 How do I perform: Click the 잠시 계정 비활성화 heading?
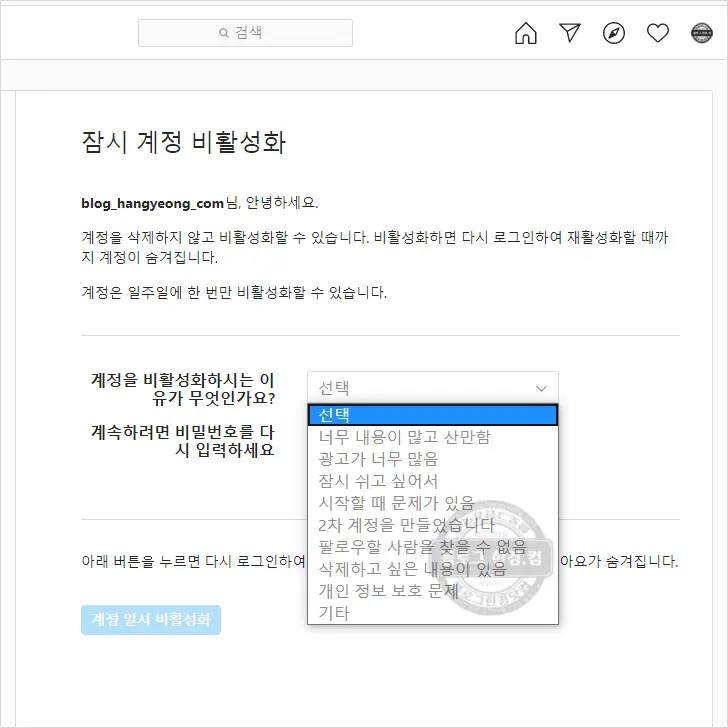[x=183, y=142]
